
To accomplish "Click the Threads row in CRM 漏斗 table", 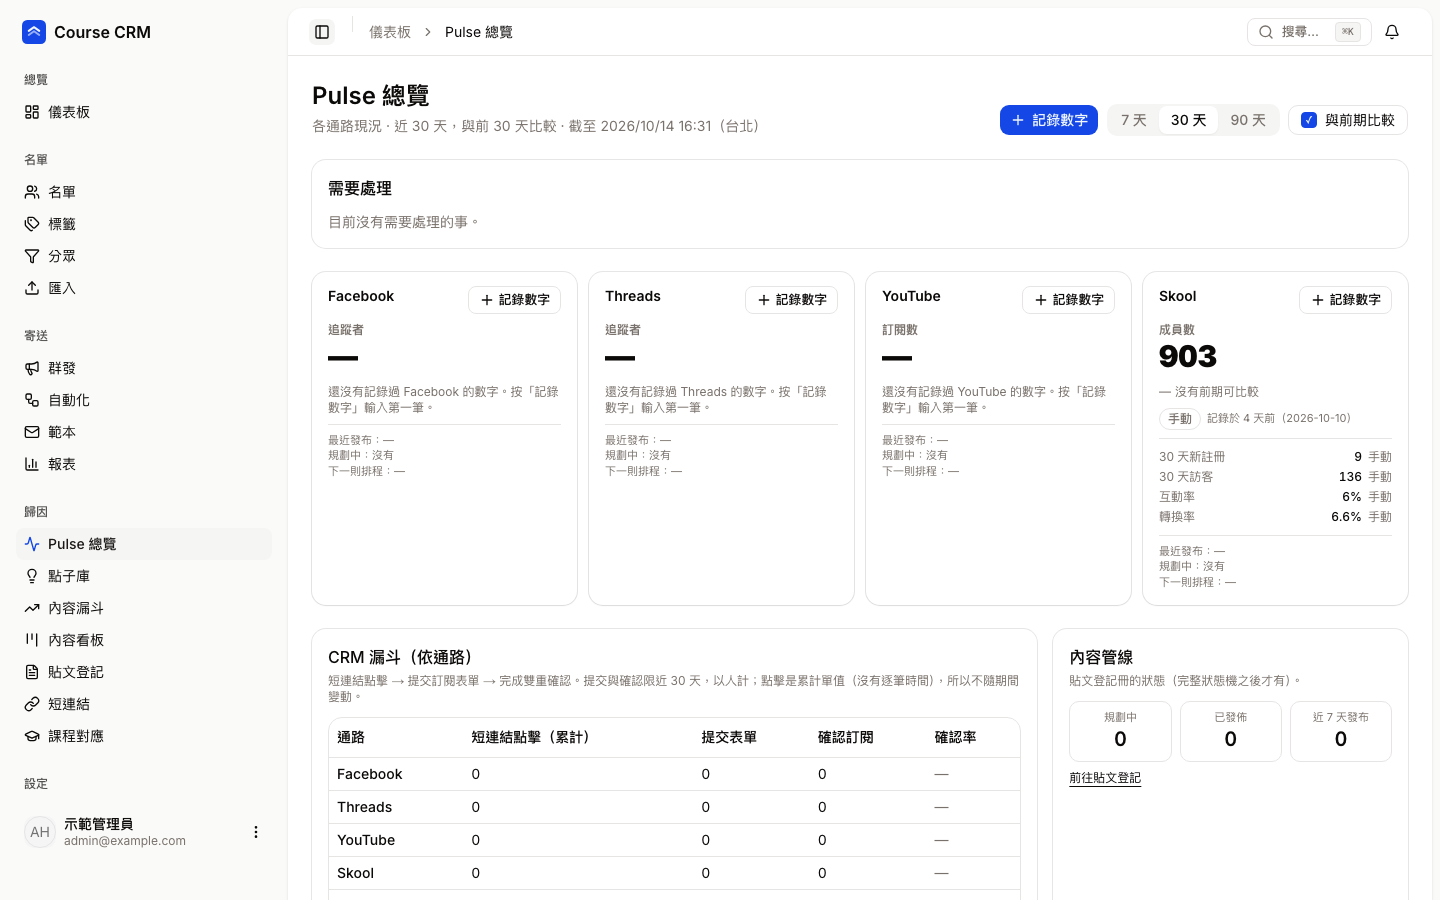I will [x=674, y=807].
